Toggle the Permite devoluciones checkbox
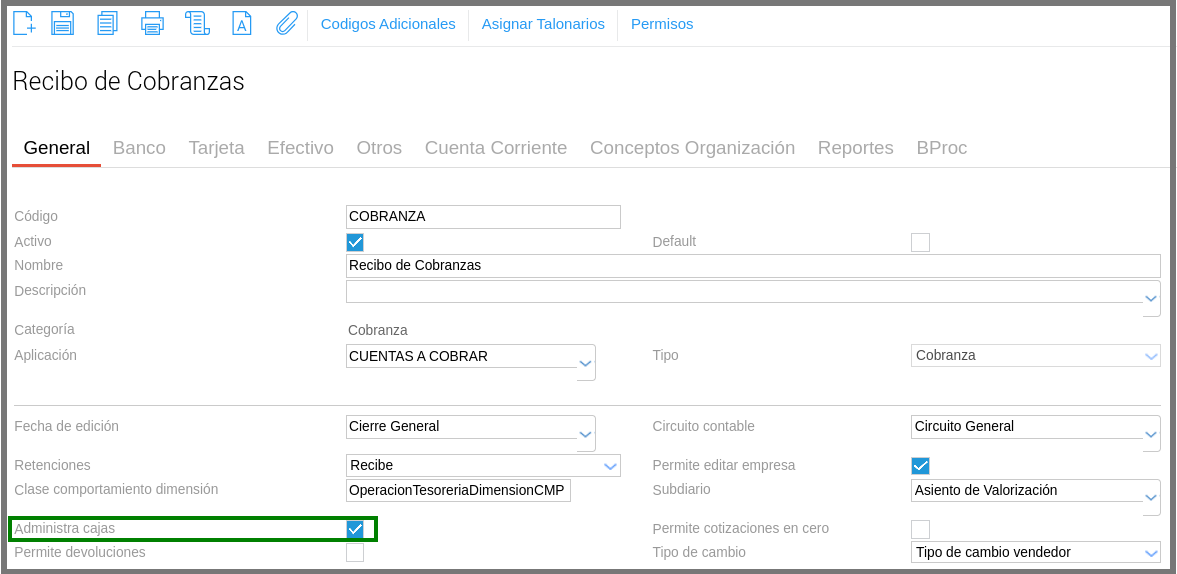The width and height of the screenshot is (1177, 574). click(355, 553)
